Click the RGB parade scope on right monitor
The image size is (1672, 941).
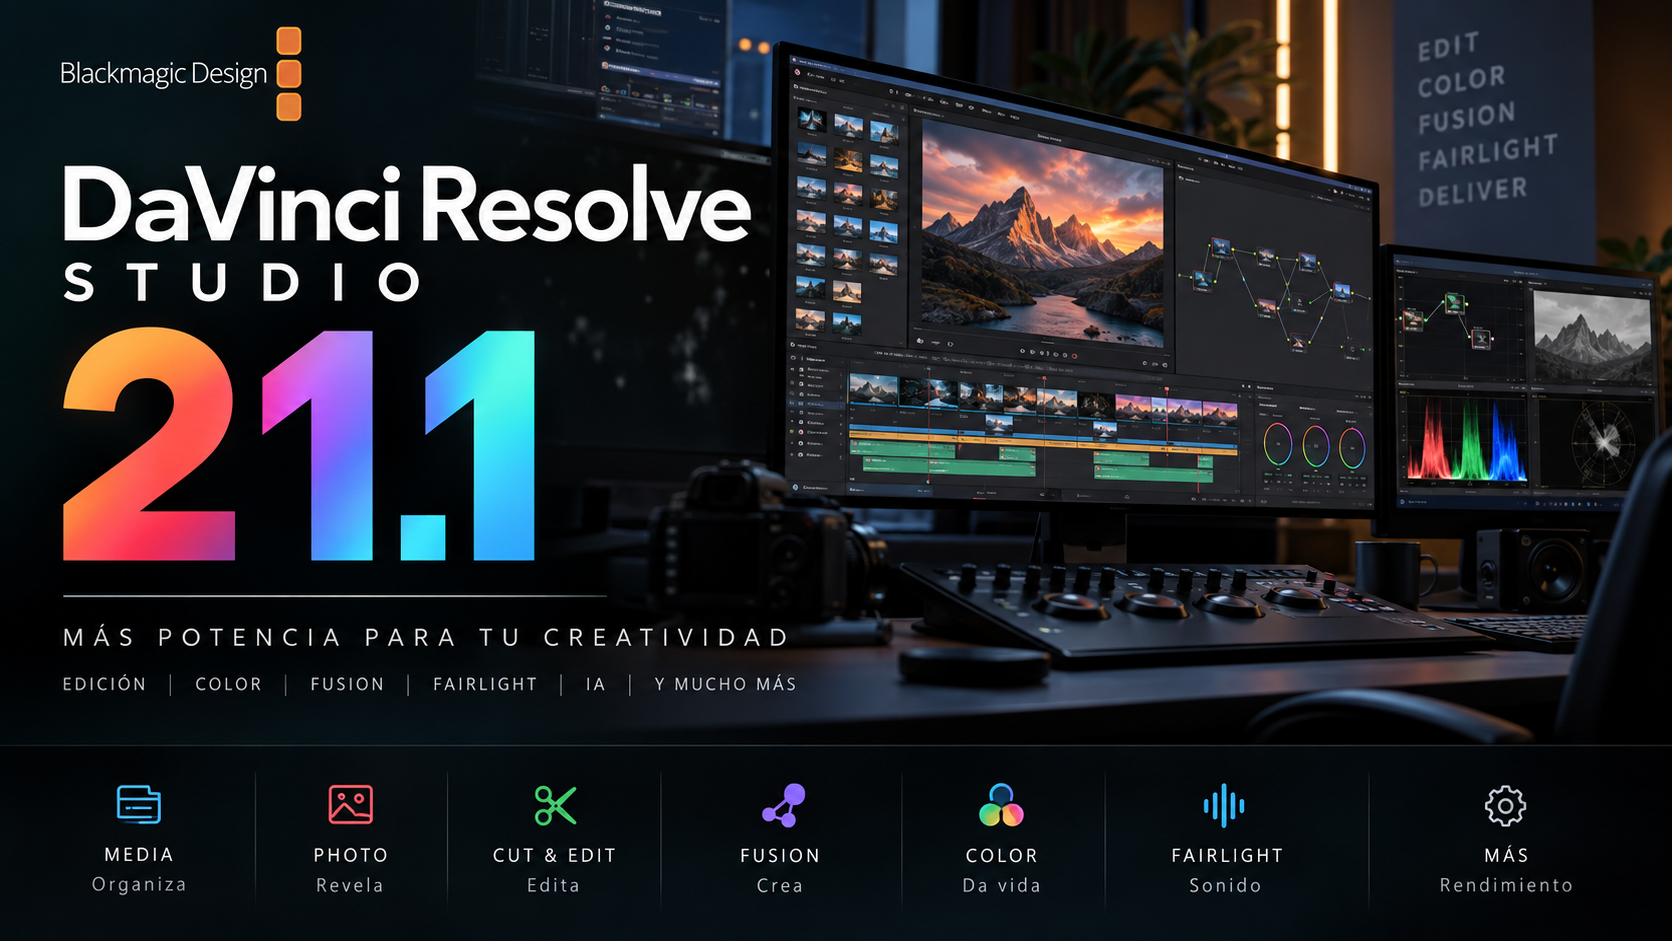point(1466,439)
